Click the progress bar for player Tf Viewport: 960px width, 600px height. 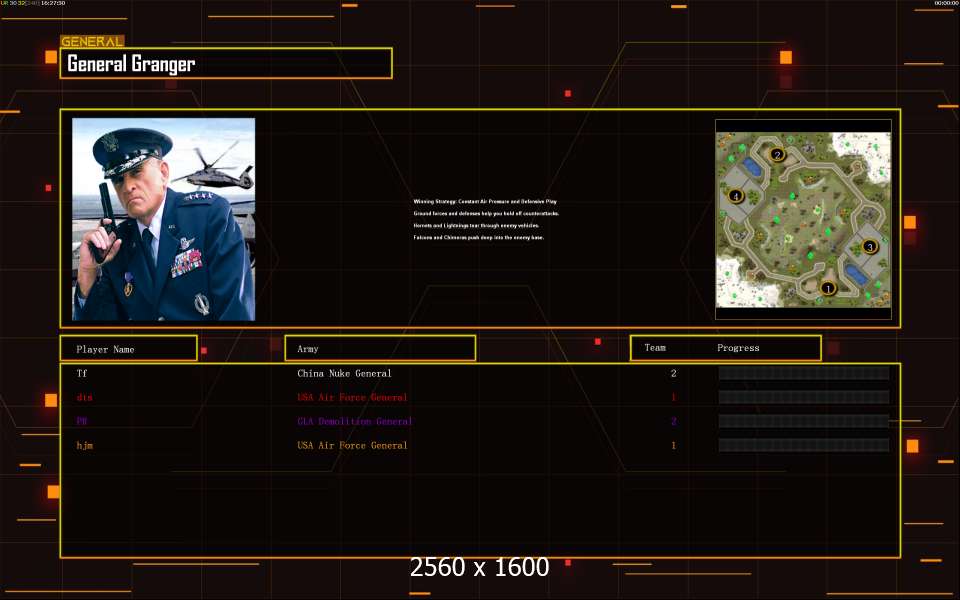pos(803,373)
